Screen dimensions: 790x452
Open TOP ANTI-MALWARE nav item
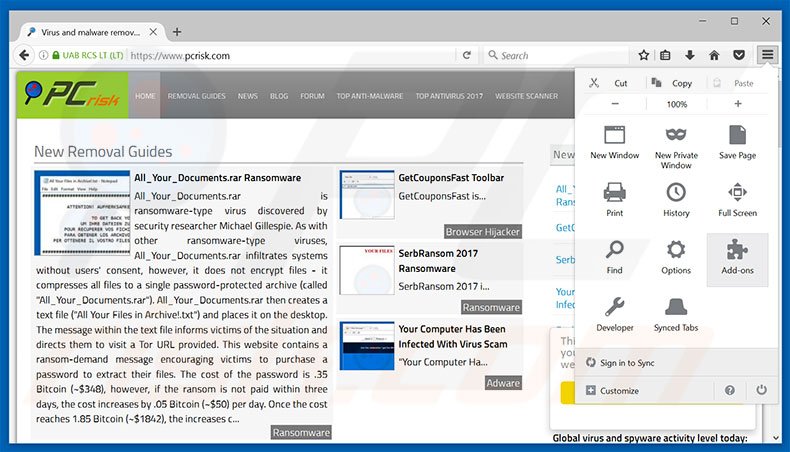[x=370, y=96]
